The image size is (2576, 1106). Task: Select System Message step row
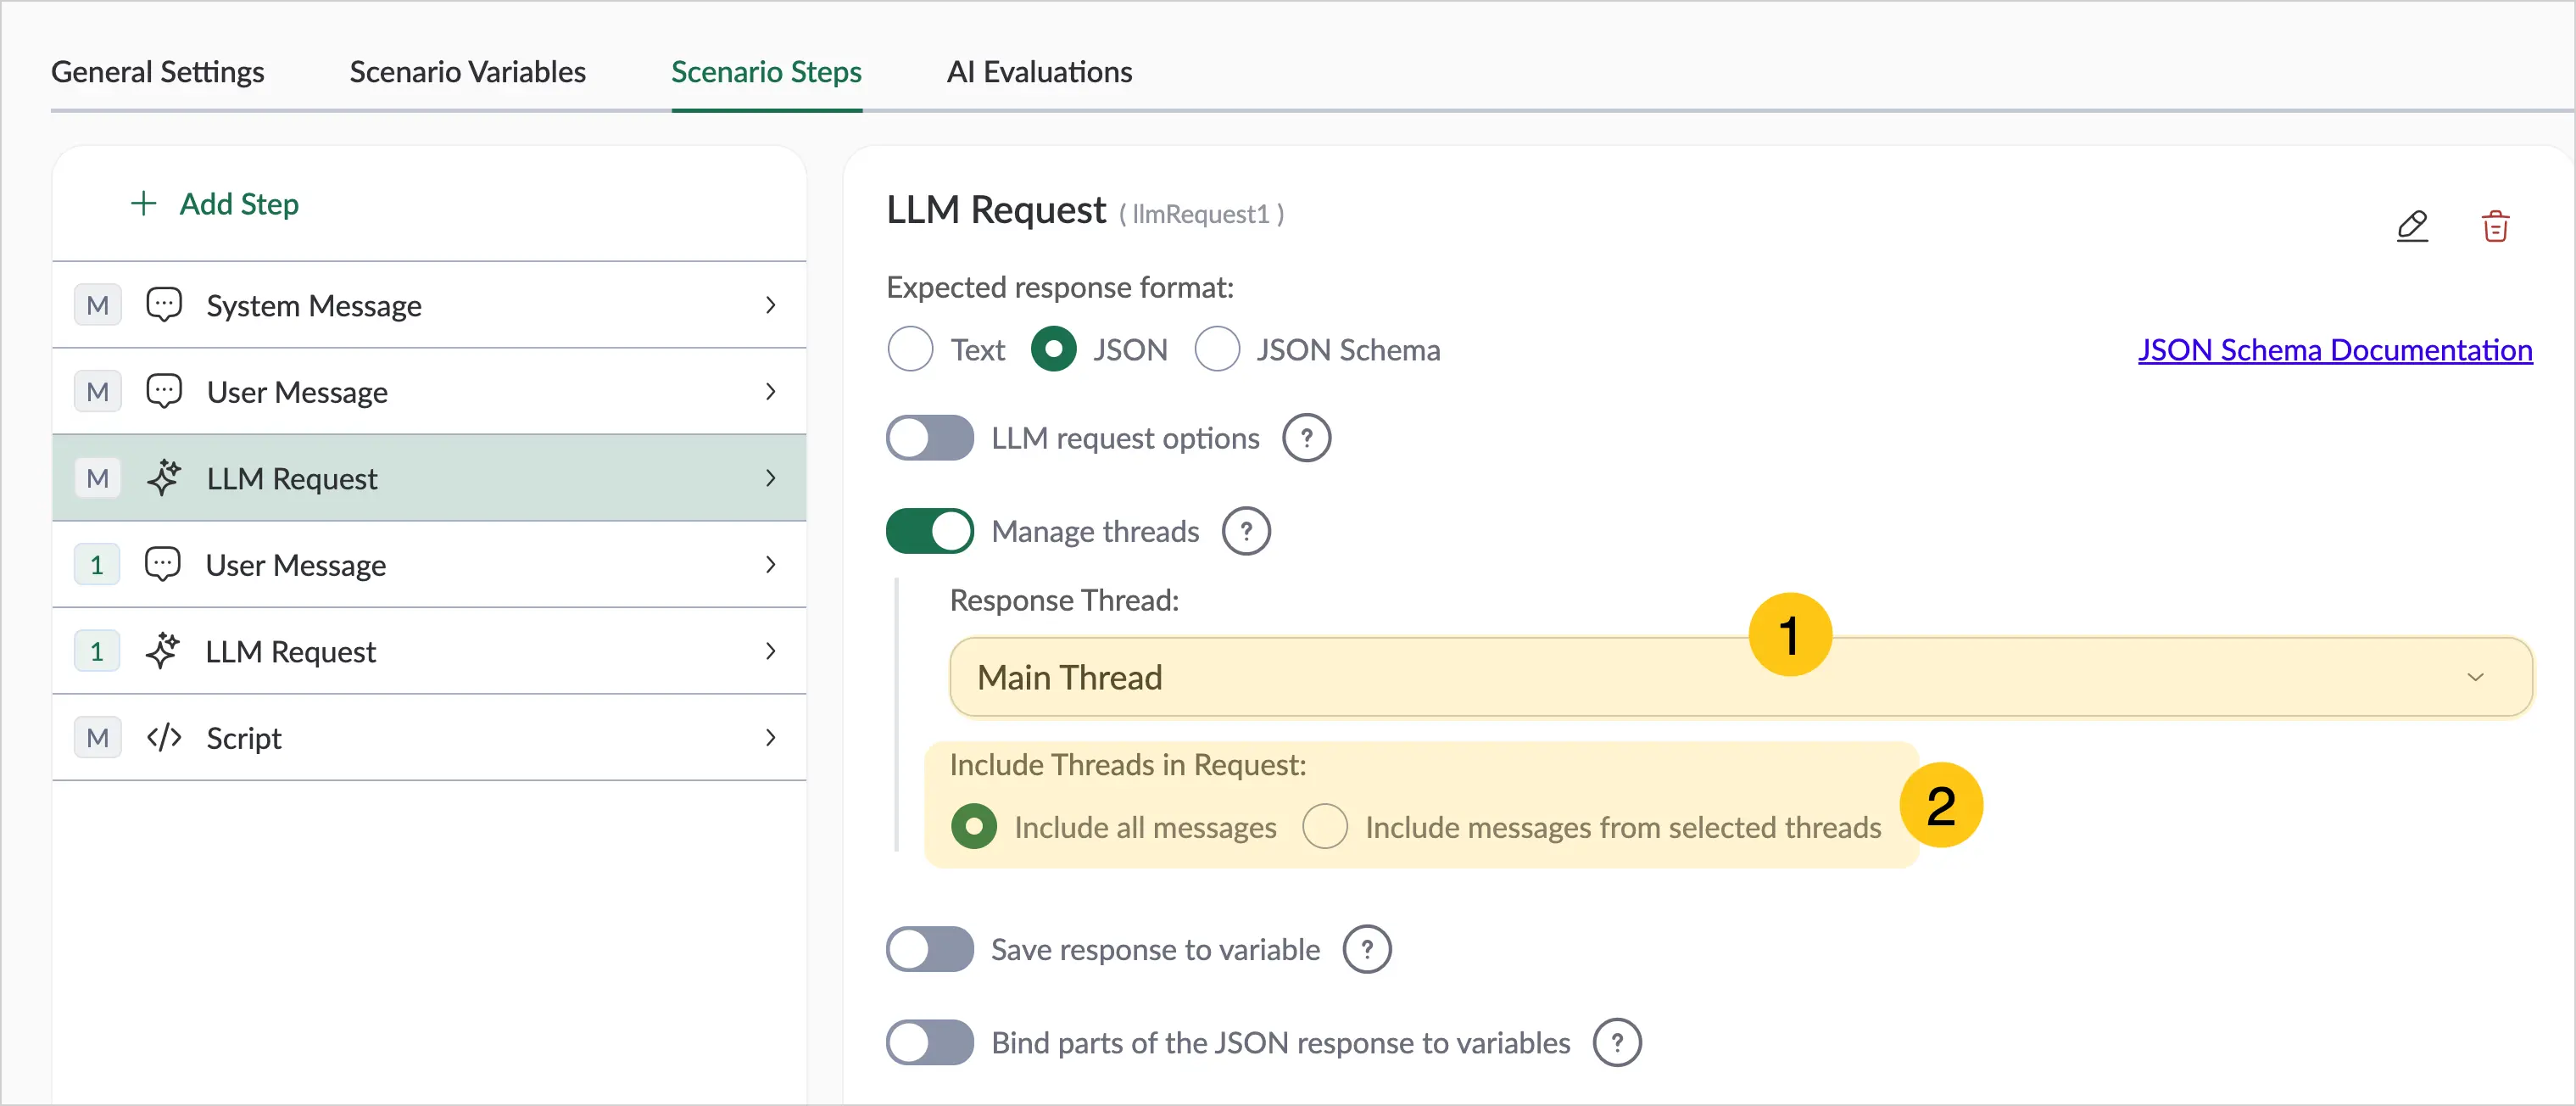[429, 305]
